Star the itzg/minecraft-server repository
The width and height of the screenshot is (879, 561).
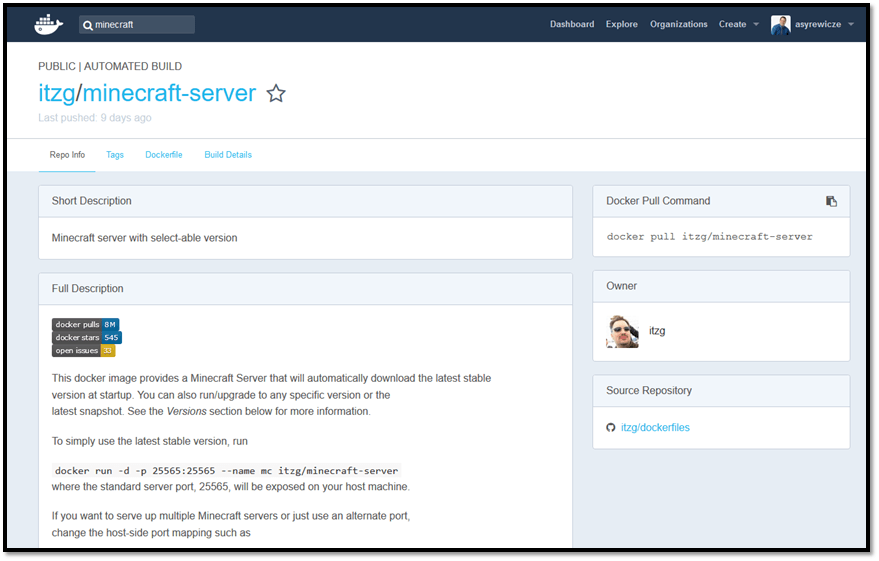pos(276,94)
